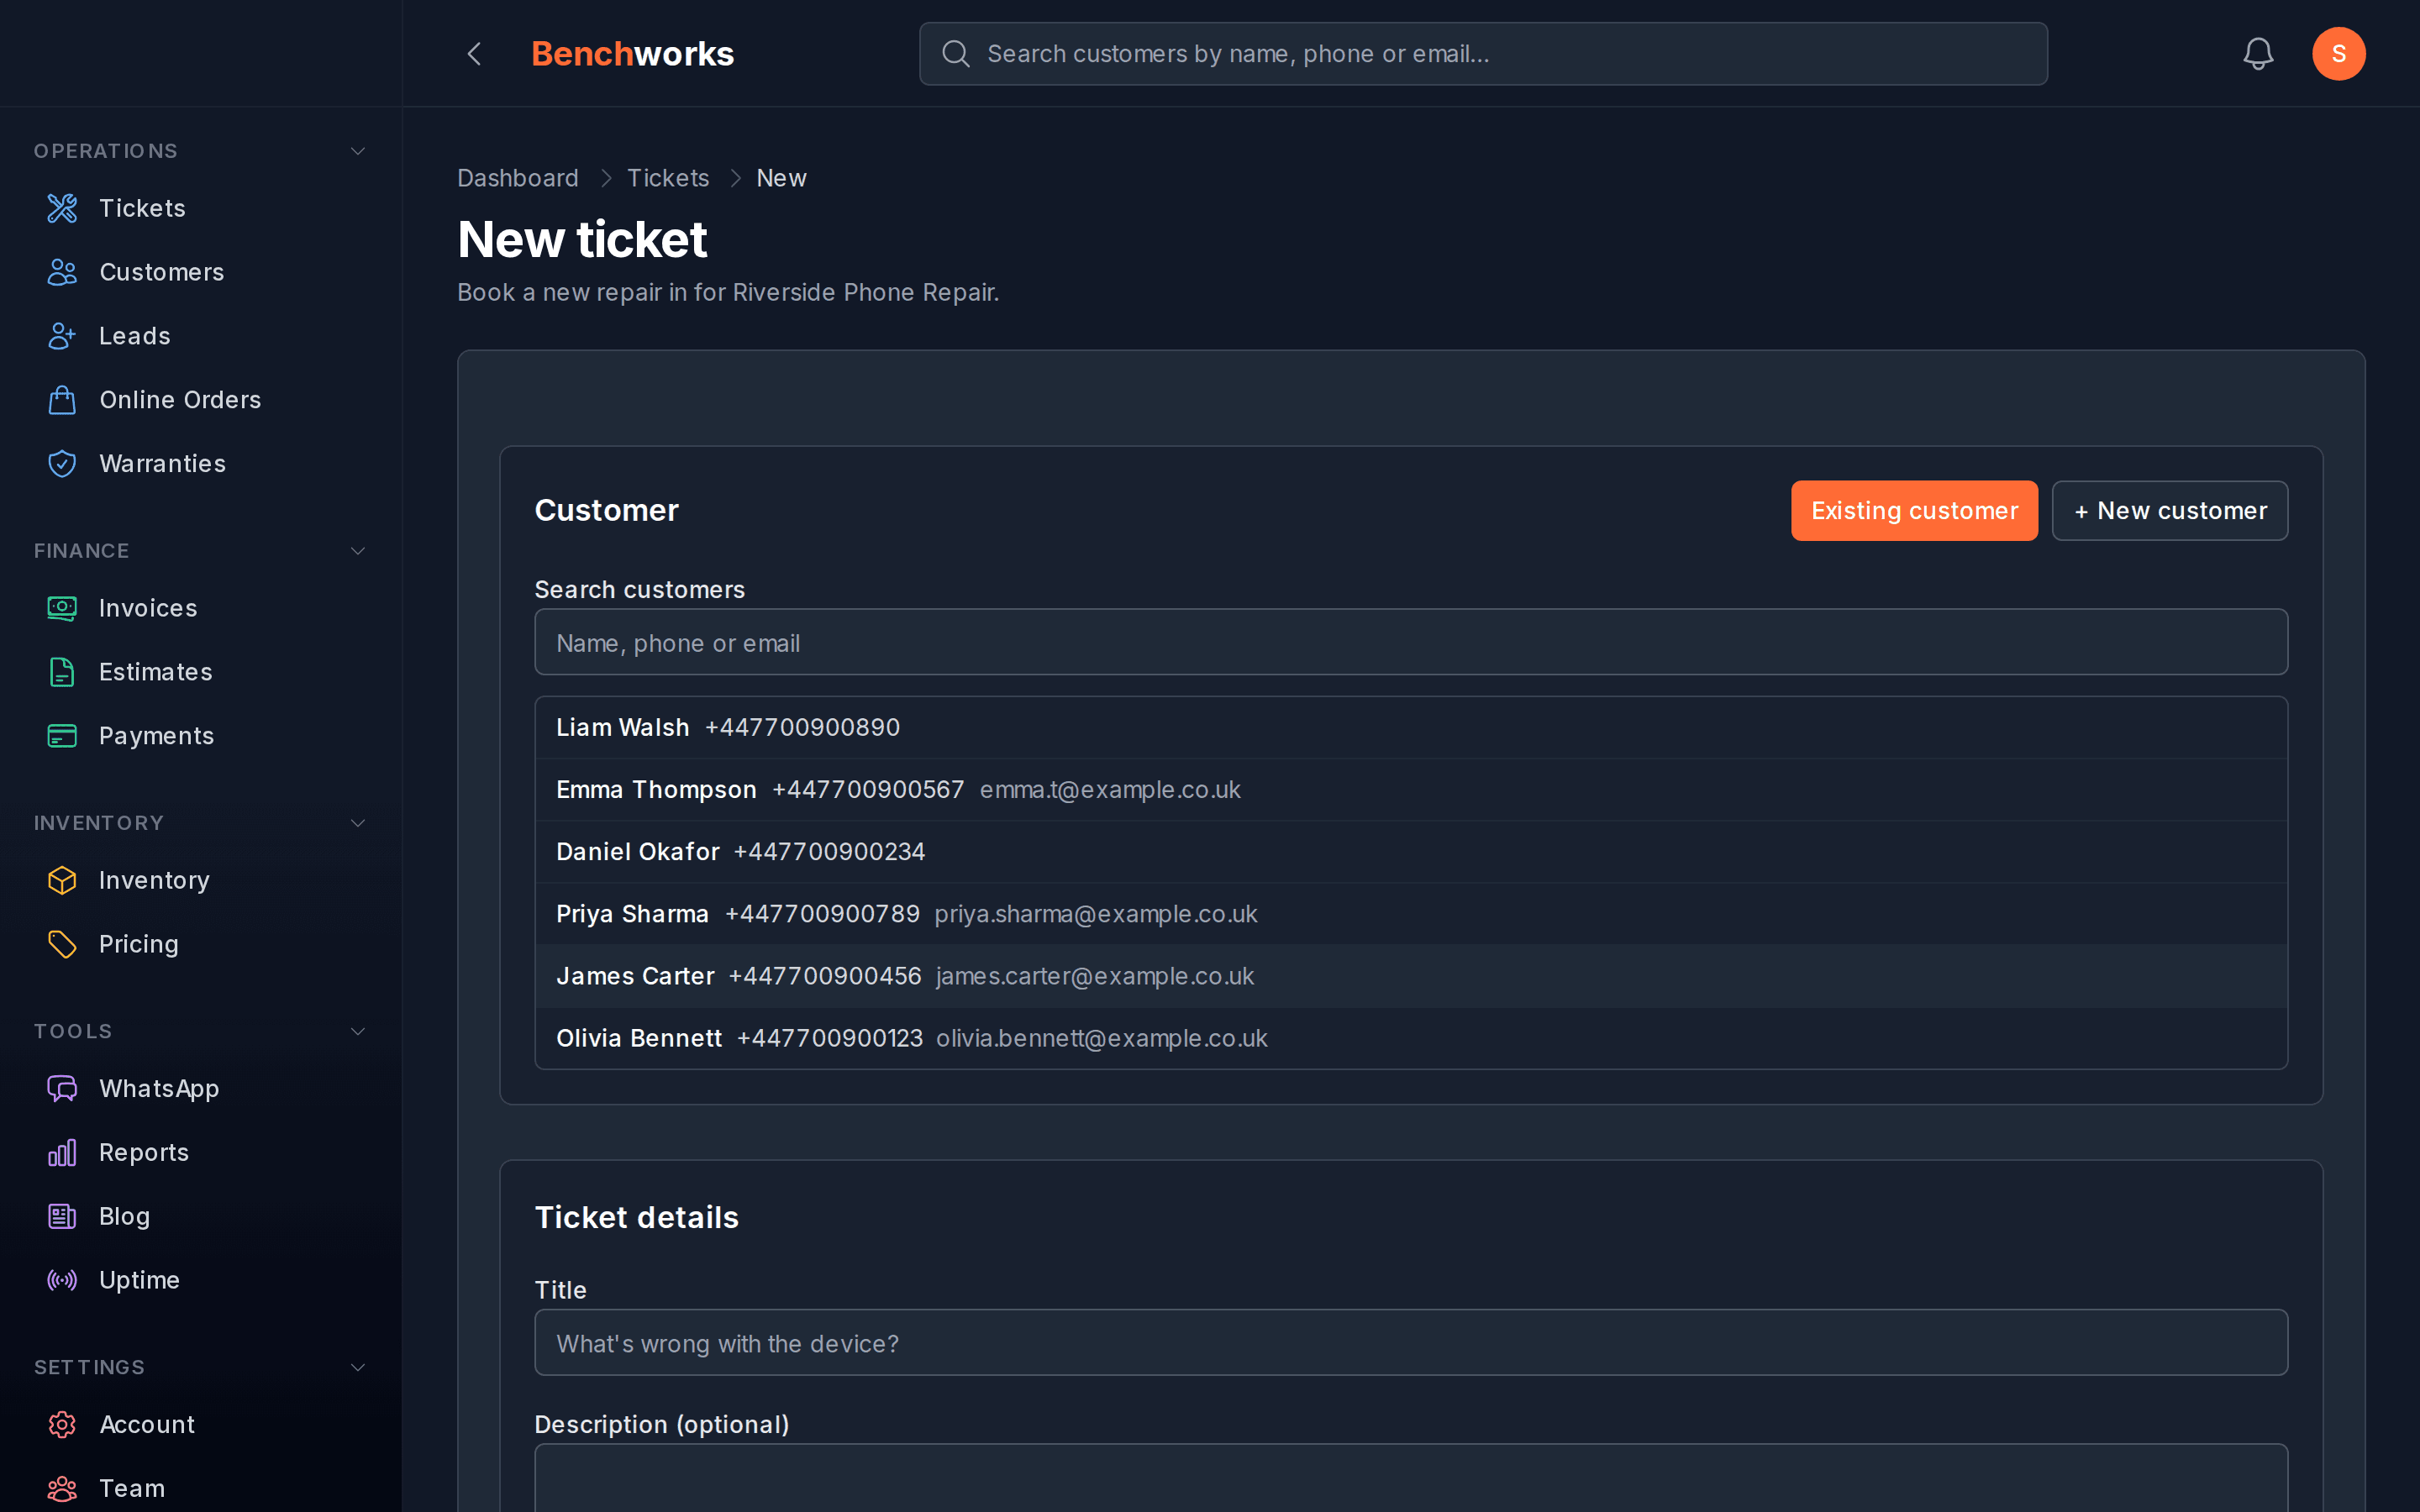
Task: Open Online Orders menu item
Action: point(201,400)
